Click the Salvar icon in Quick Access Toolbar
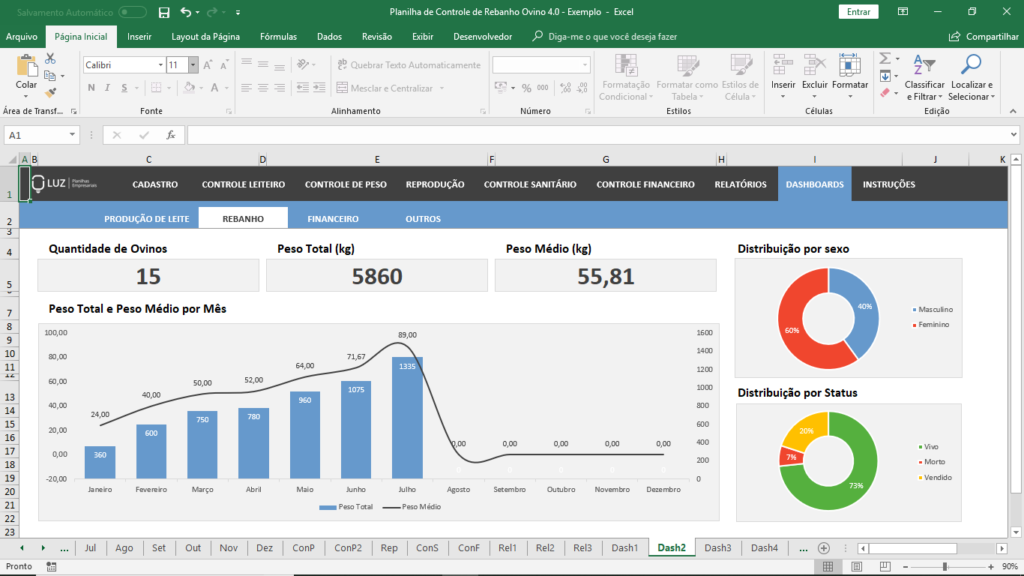1024x576 pixels. pyautogui.click(x=162, y=12)
